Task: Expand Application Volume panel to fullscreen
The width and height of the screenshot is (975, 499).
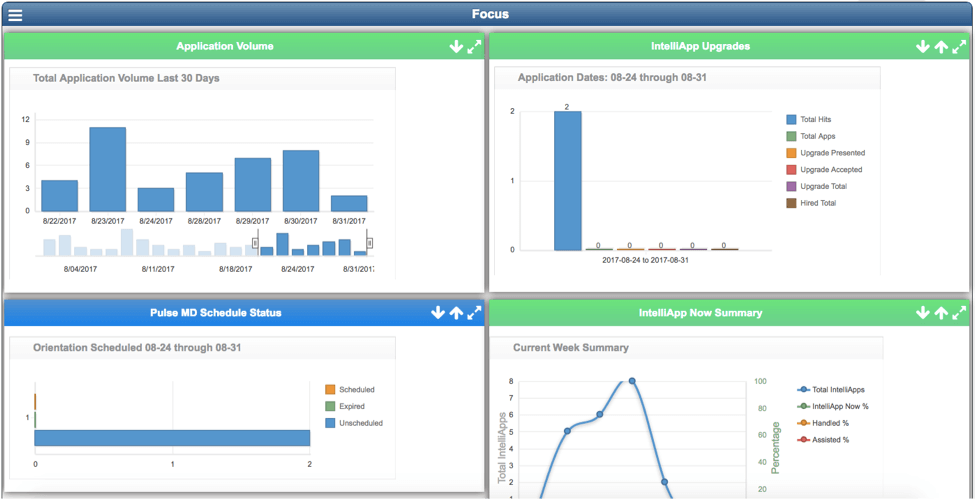Action: tap(474, 47)
